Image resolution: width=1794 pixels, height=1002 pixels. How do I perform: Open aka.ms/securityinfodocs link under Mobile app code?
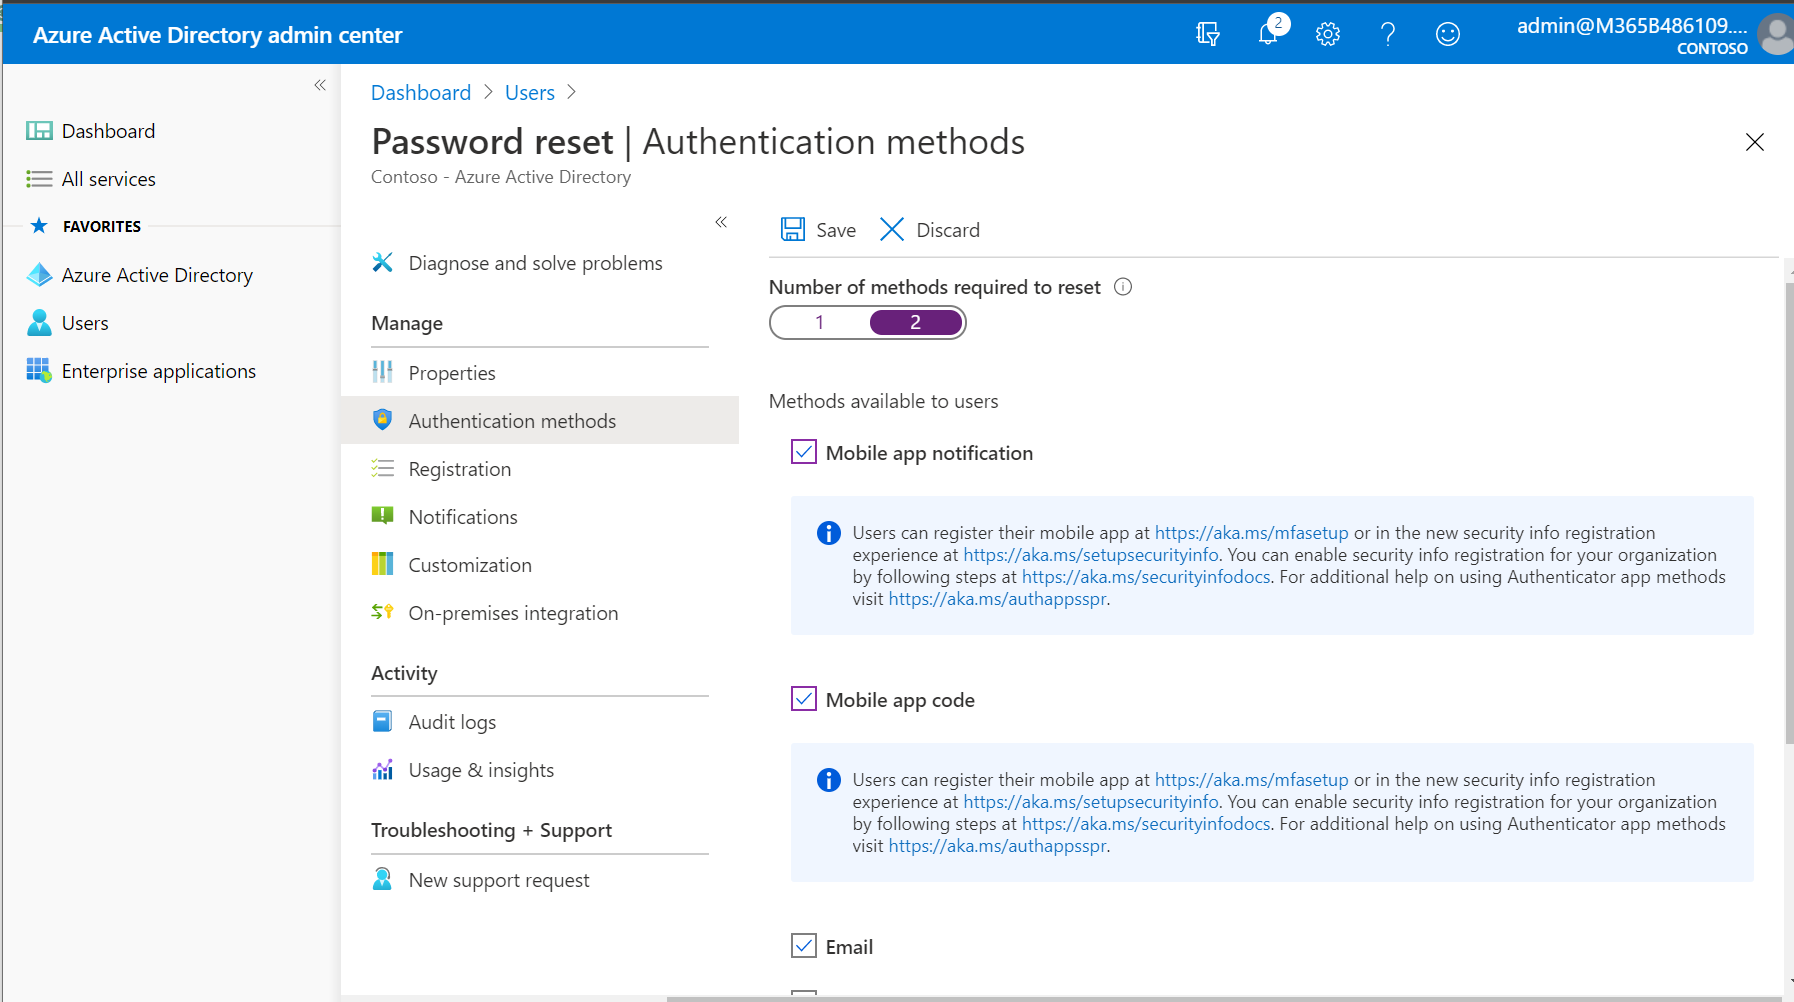pos(1146,824)
